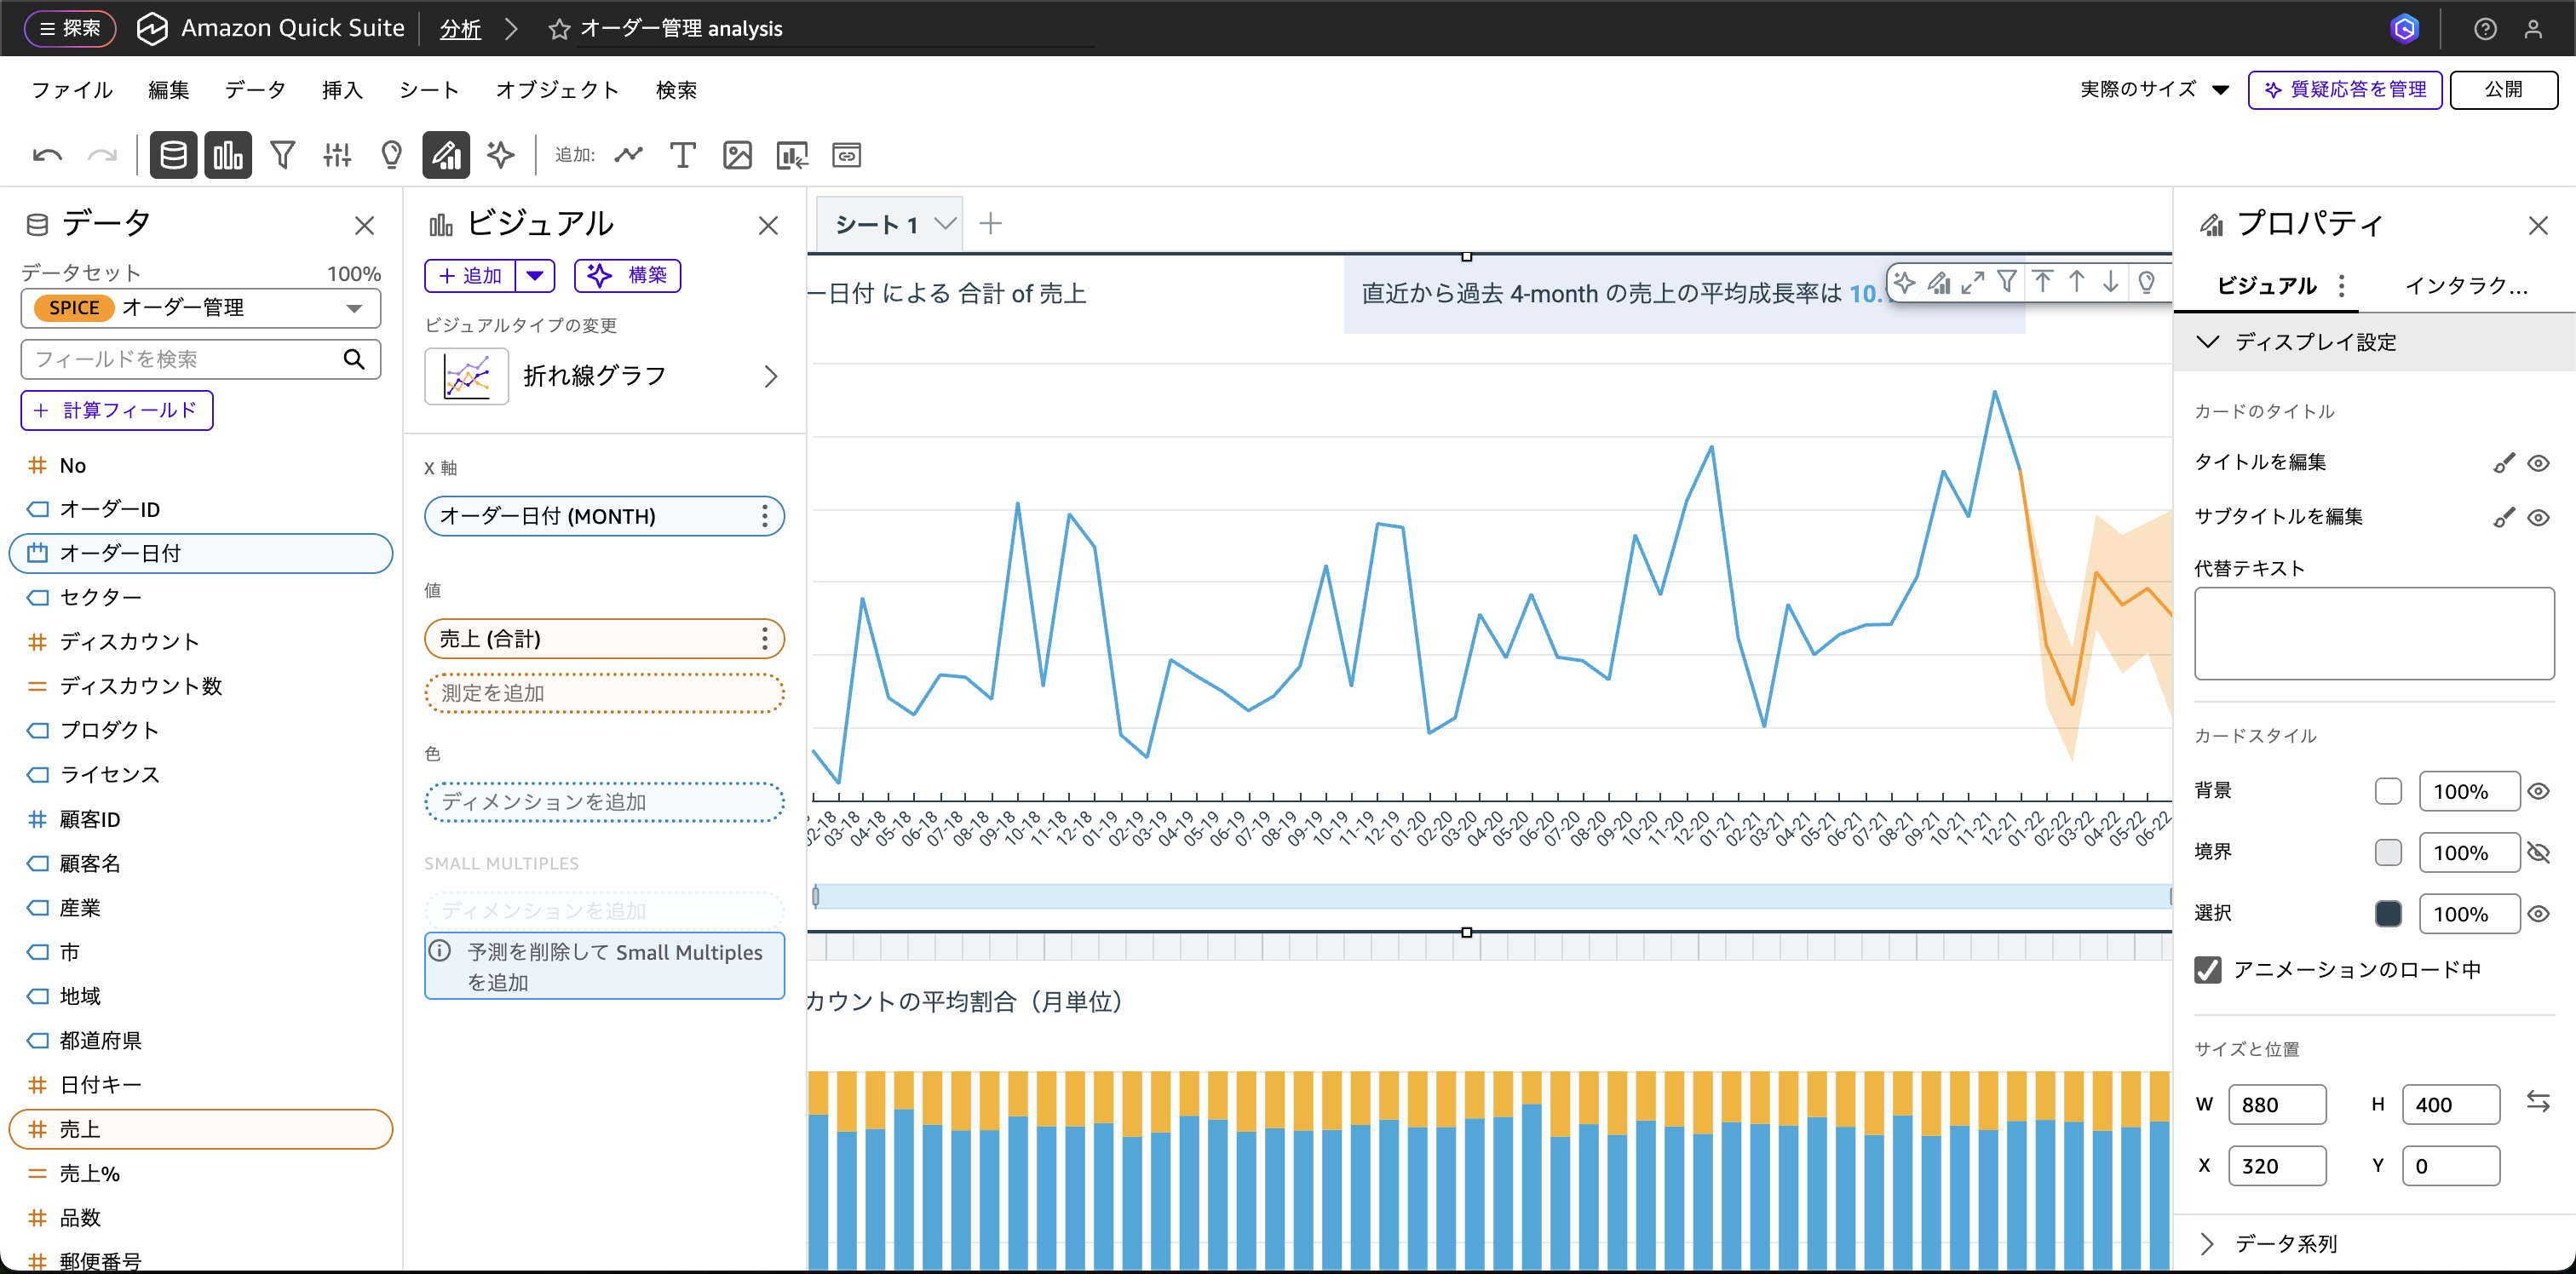Viewport: 2576px width, 1274px height.
Task: Open the insights lightbulb icon
Action: [390, 155]
